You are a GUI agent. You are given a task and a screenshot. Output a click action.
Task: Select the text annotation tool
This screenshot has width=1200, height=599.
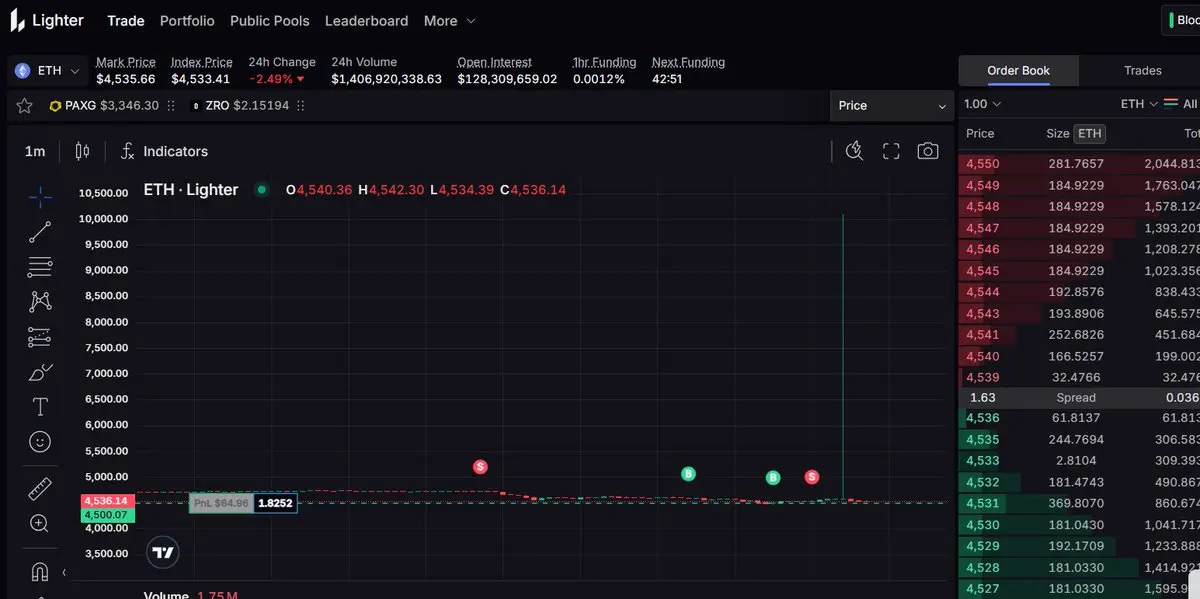pos(40,407)
